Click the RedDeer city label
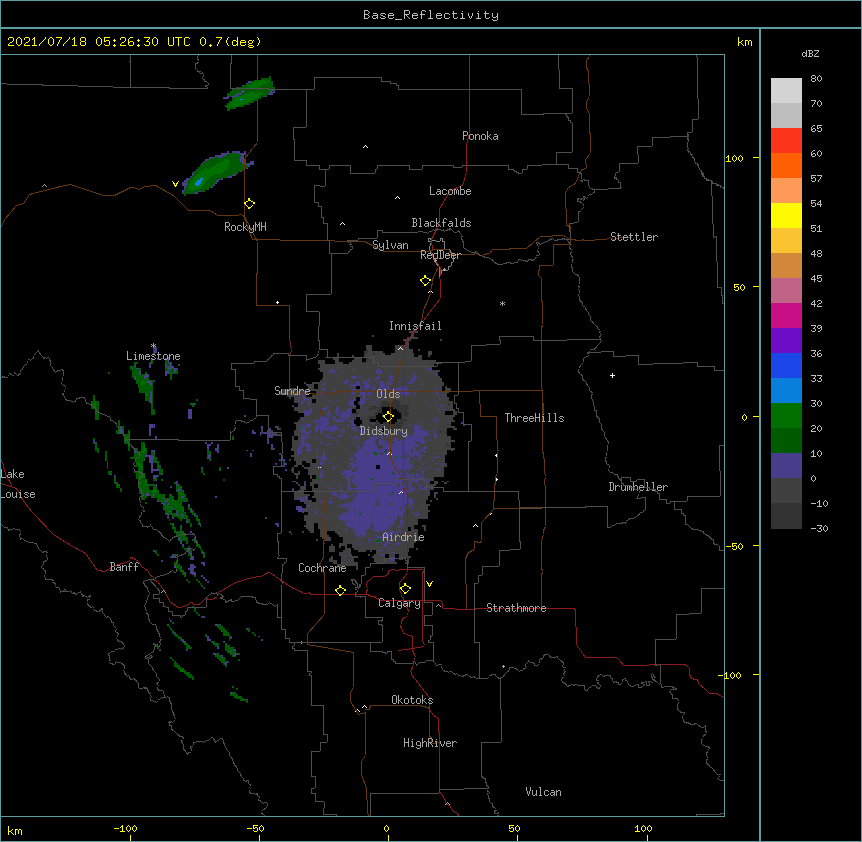The height and width of the screenshot is (842, 862). 440,255
